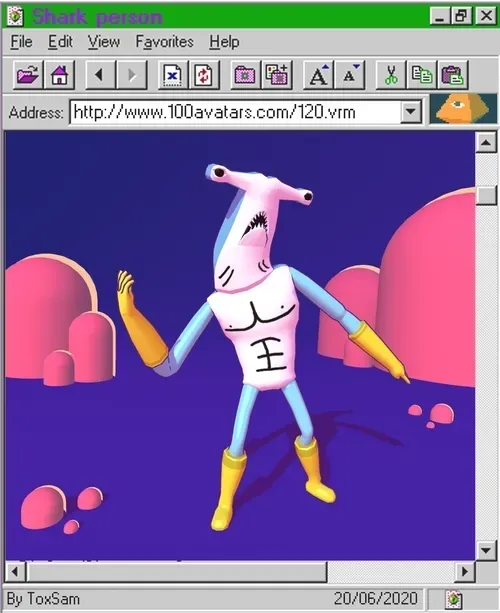Open the View menu
This screenshot has height=613, width=500.
pos(104,42)
